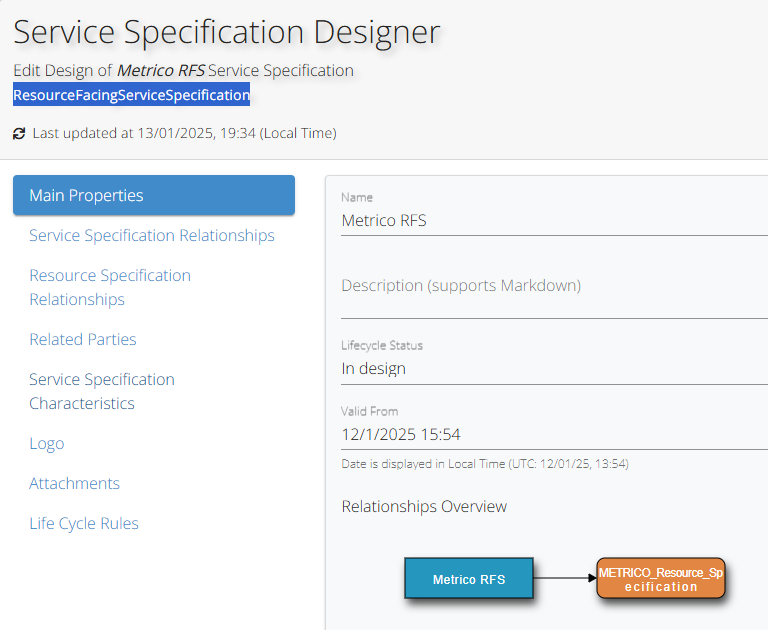The image size is (768, 630).
Task: Select the Related Parties menu item
Action: (83, 339)
